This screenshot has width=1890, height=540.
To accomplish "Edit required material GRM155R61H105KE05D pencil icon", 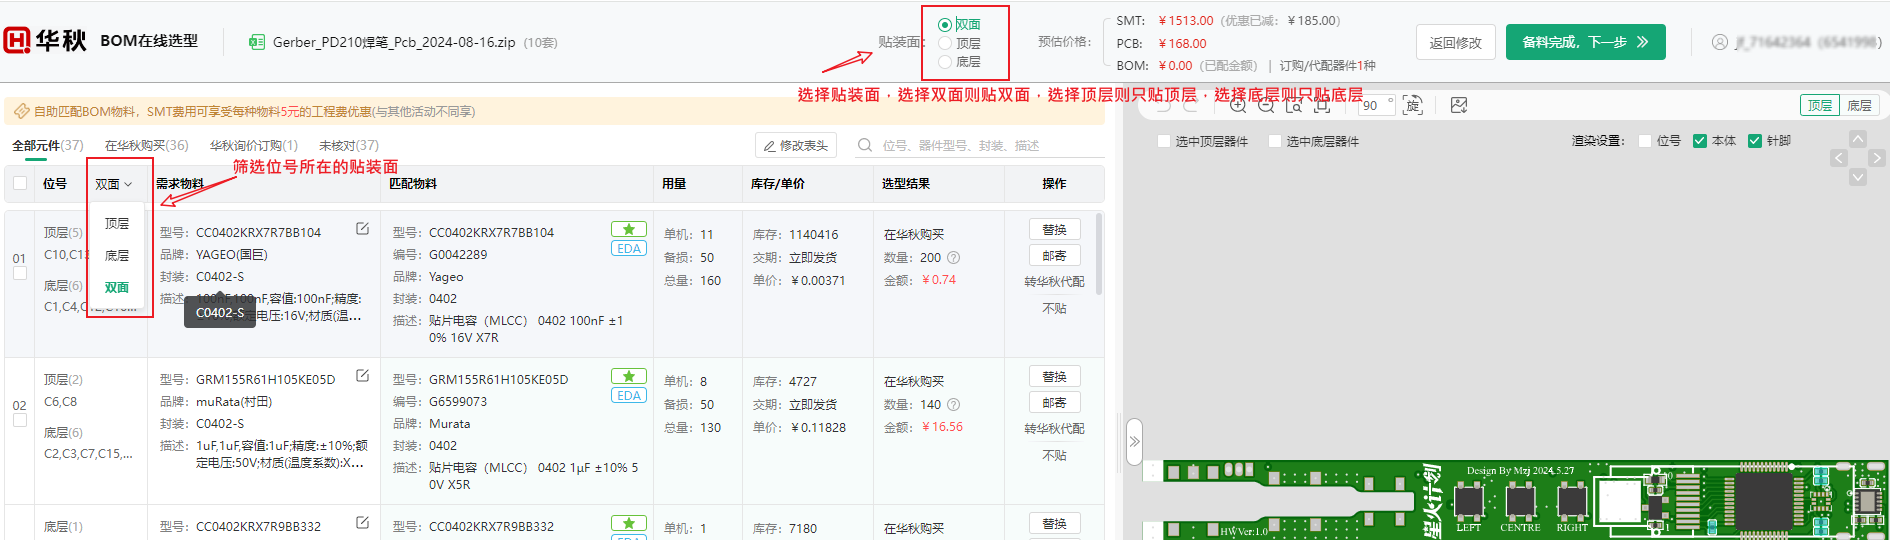I will tap(362, 376).
